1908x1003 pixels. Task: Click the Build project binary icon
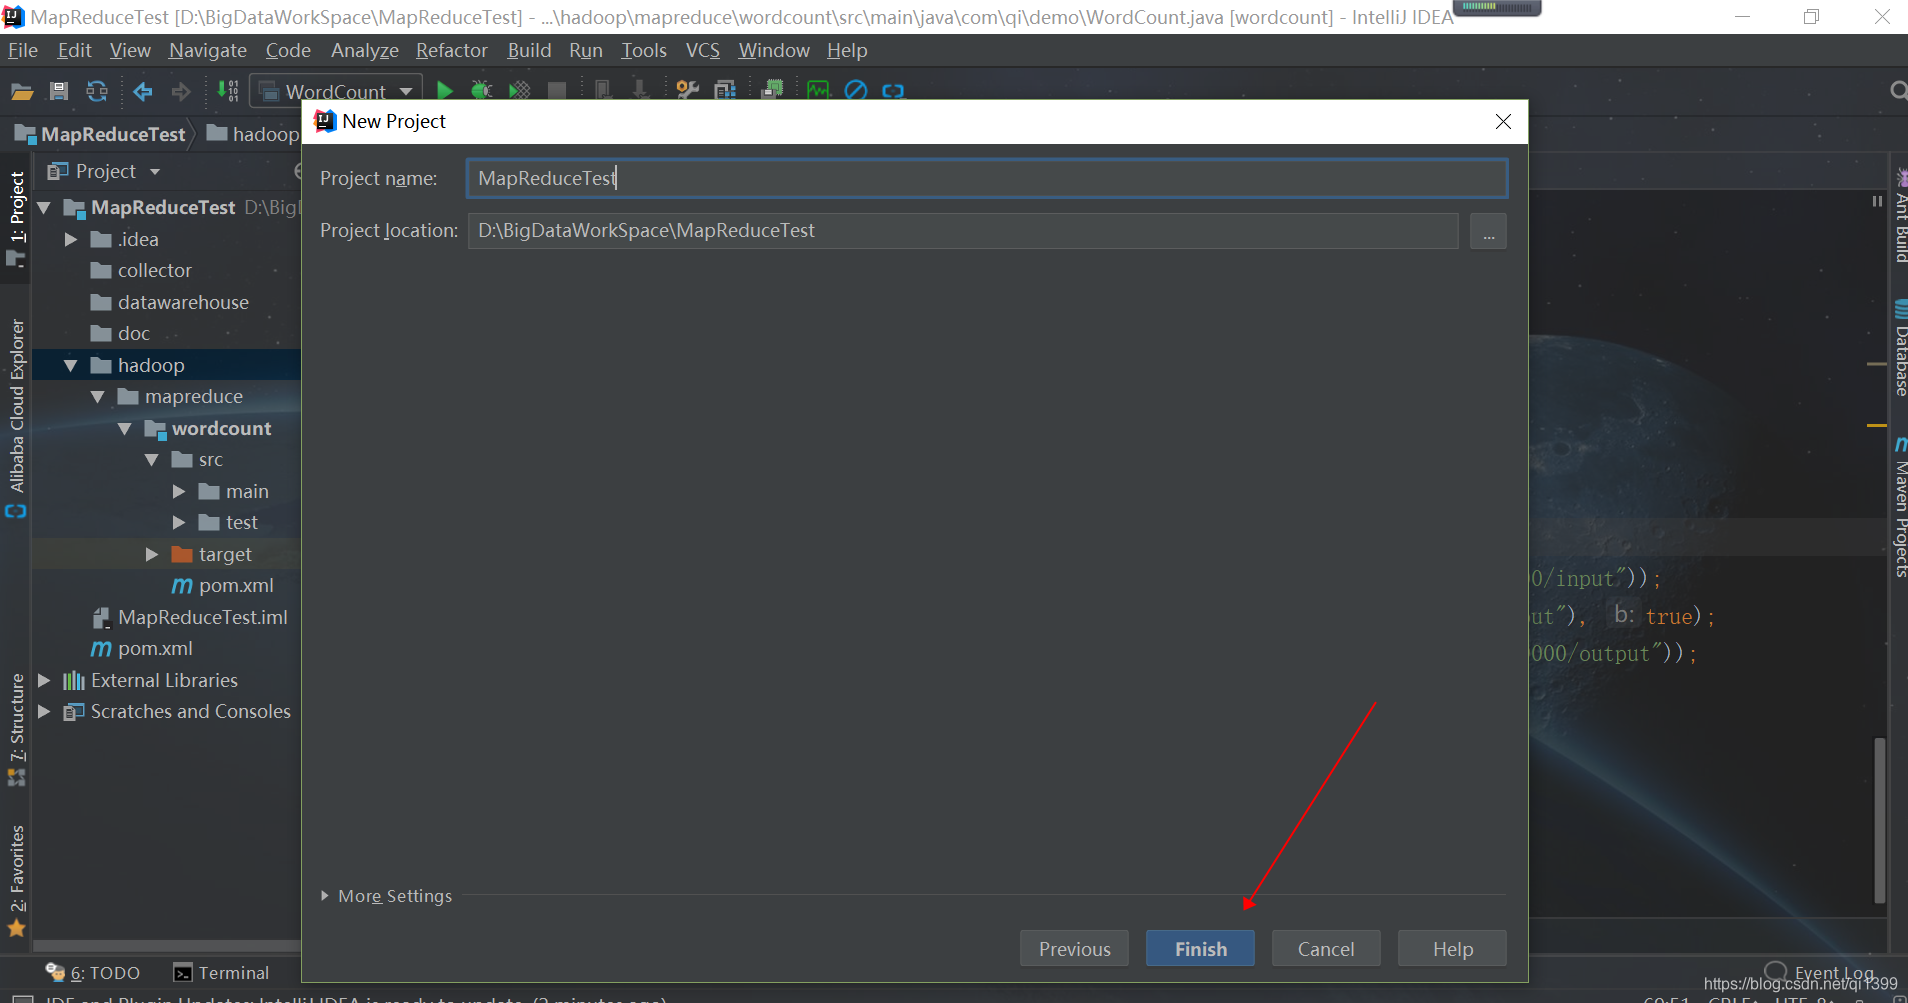pos(228,91)
